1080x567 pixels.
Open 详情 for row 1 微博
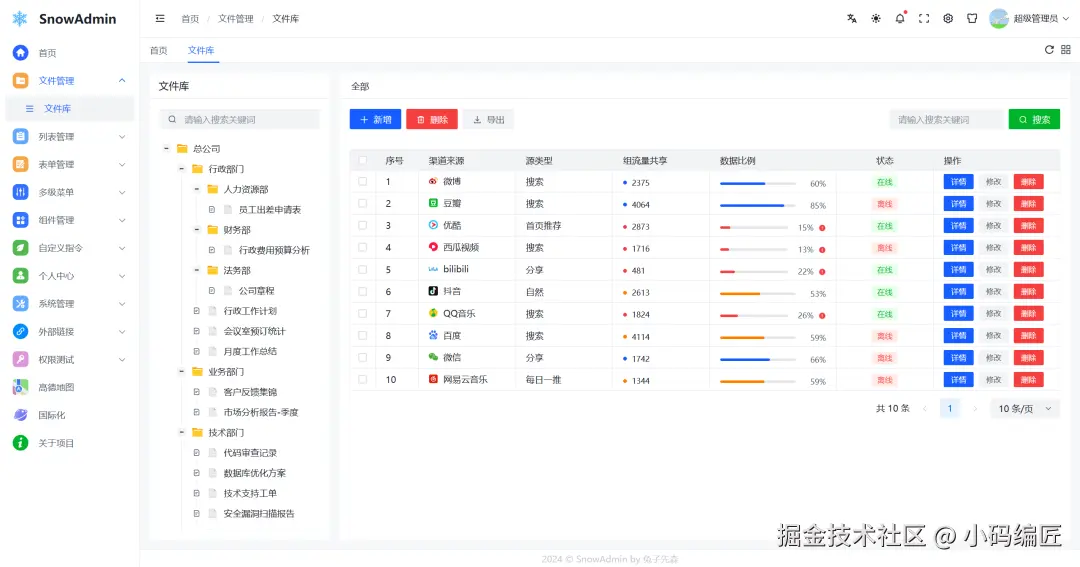959,182
